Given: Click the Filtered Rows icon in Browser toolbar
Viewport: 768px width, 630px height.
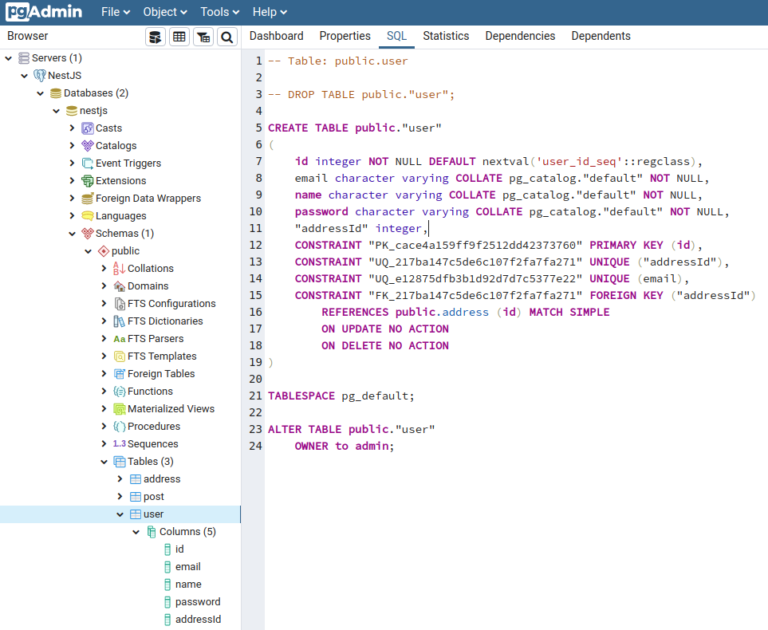Looking at the screenshot, I should pyautogui.click(x=203, y=37).
